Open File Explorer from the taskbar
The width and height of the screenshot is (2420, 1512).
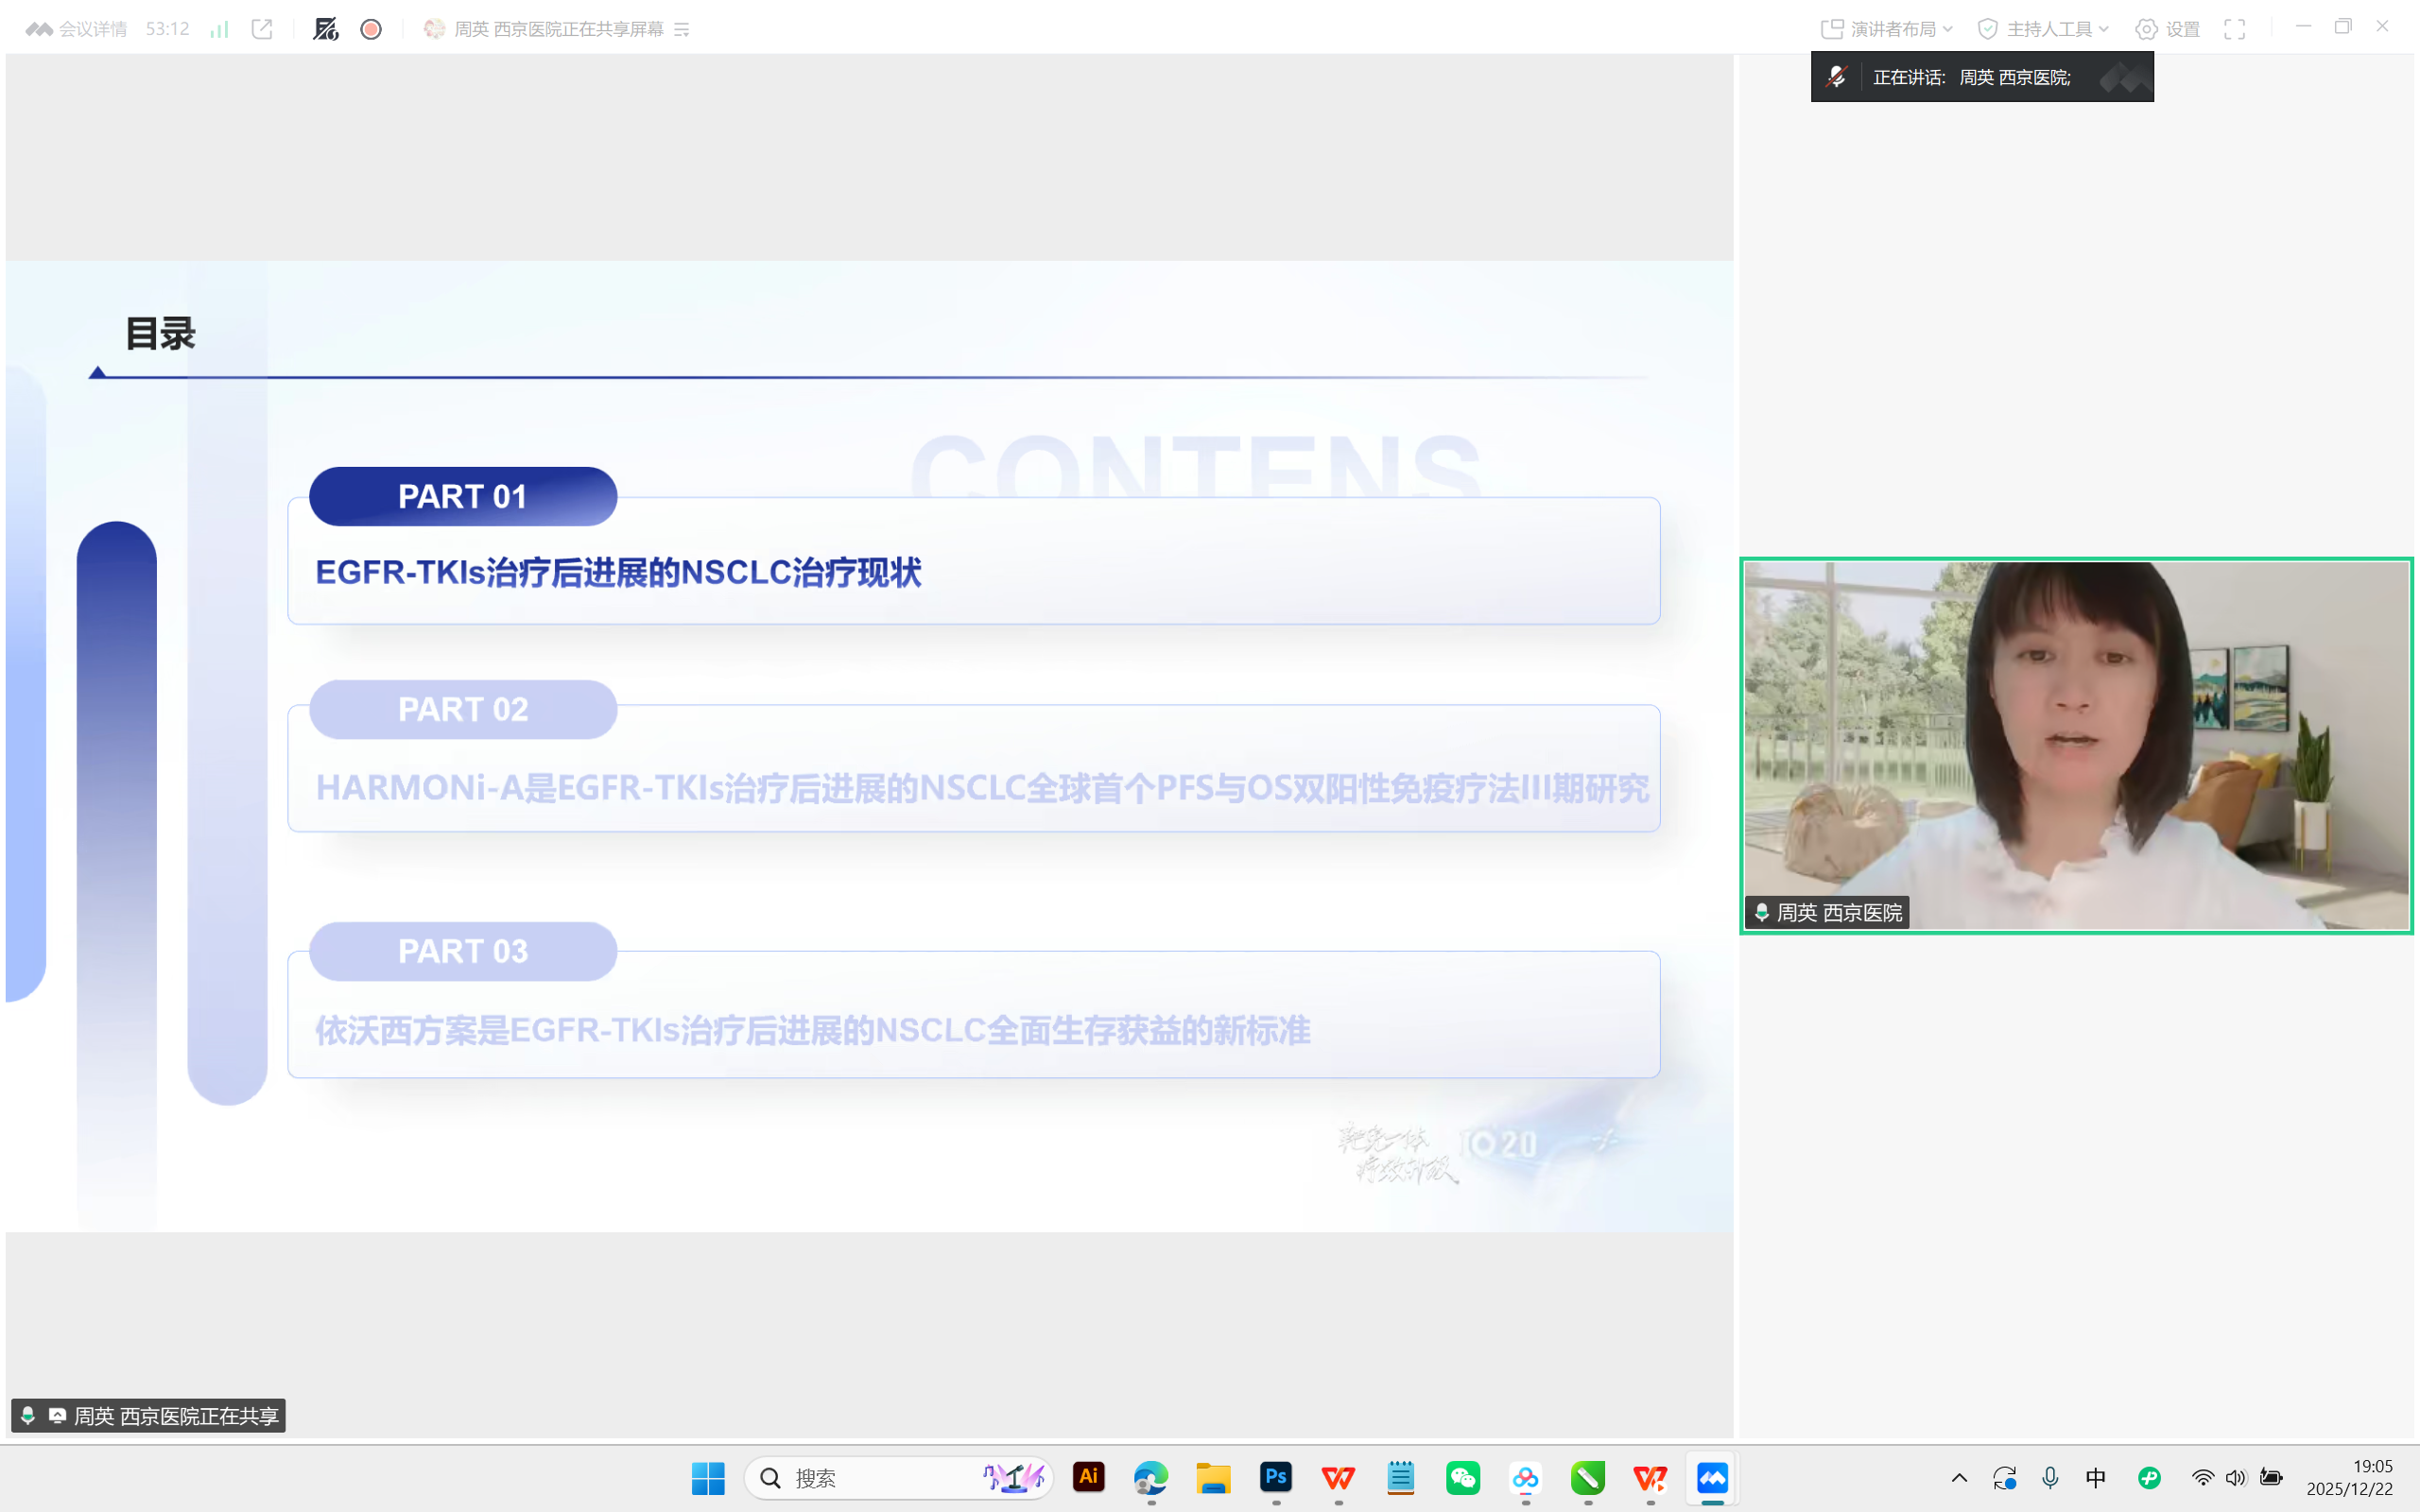[x=1213, y=1477]
